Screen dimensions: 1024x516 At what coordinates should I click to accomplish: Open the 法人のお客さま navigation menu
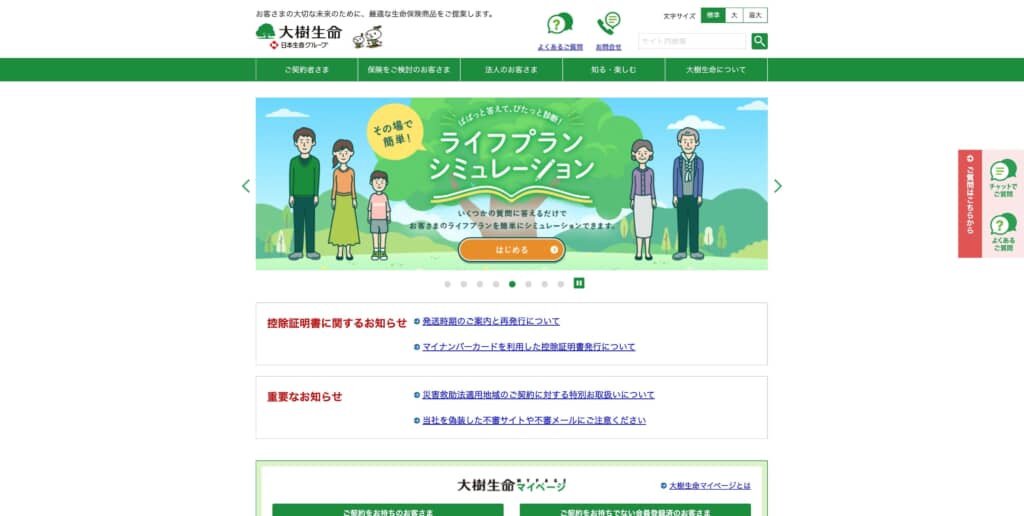511,69
